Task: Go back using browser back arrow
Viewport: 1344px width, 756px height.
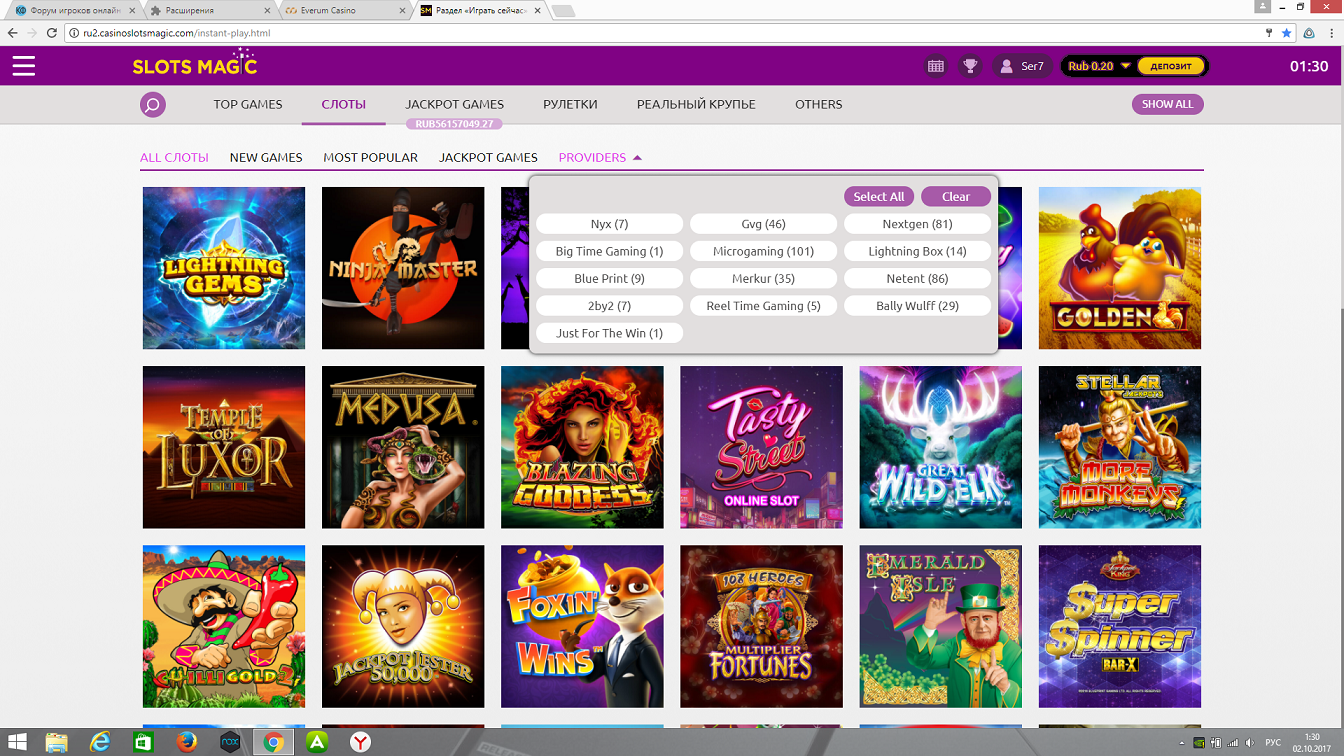Action: coord(12,33)
